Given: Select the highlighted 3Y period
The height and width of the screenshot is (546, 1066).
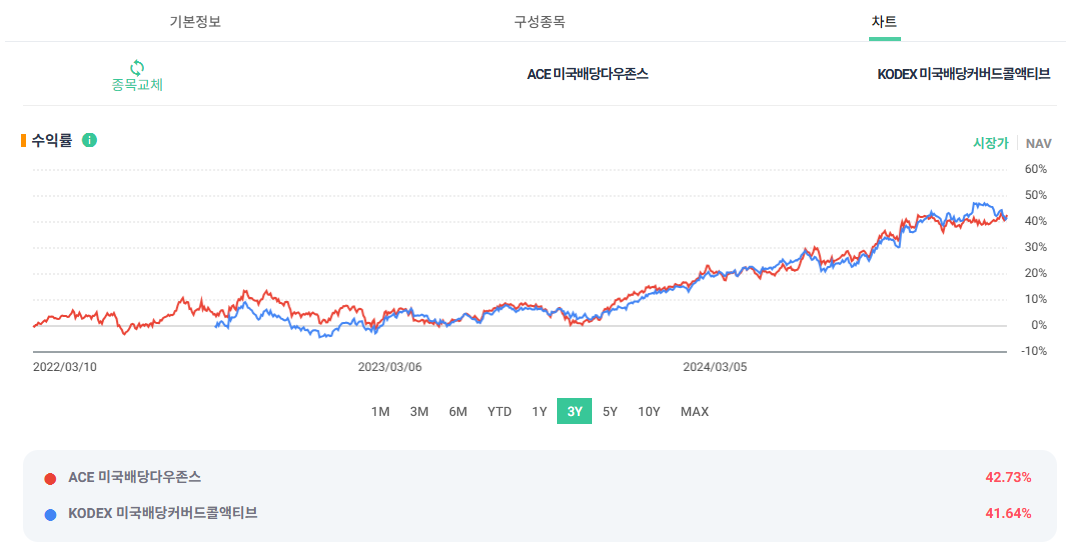Looking at the screenshot, I should coord(574,411).
